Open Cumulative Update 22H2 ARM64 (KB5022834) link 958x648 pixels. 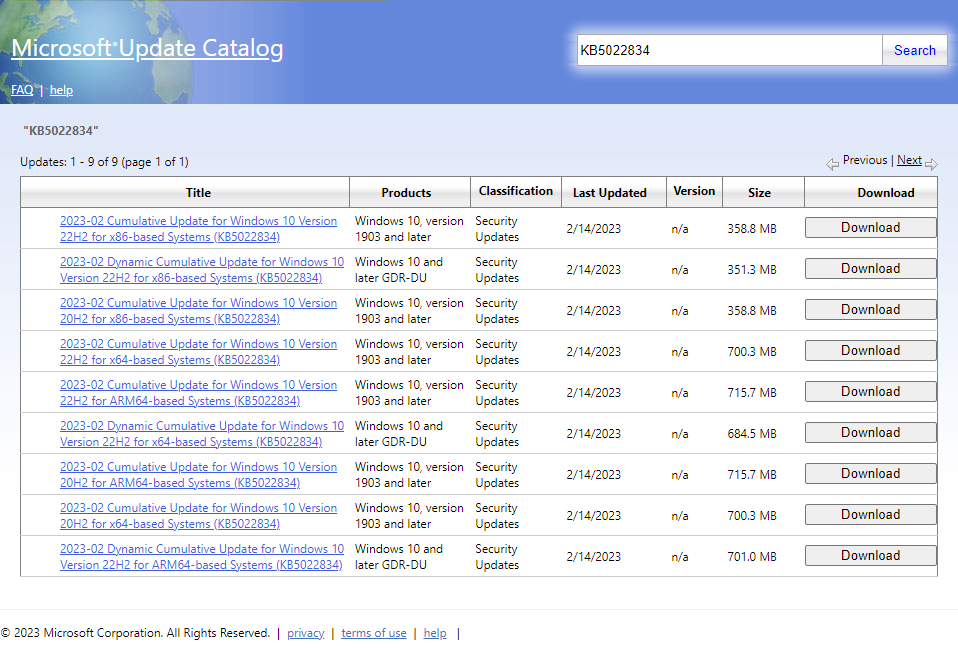click(x=199, y=393)
